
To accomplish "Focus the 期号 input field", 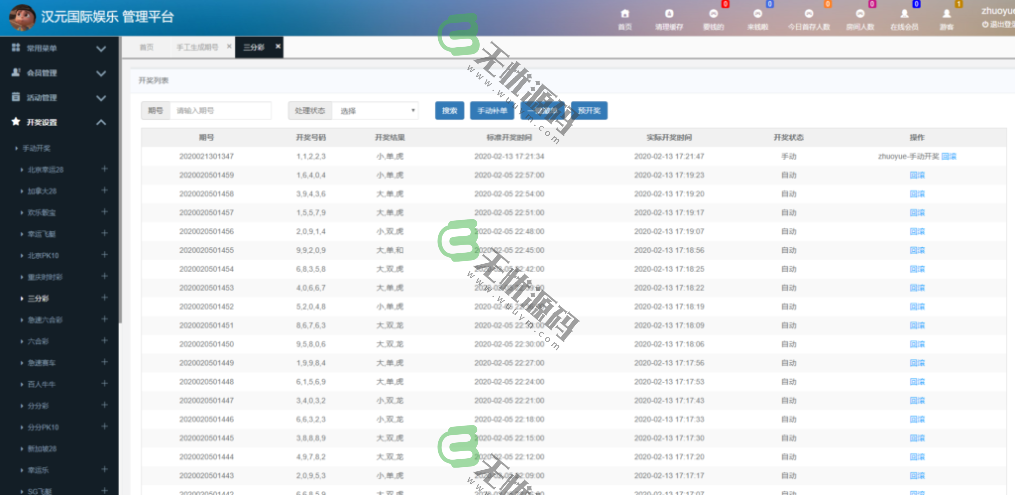I will (x=220, y=111).
